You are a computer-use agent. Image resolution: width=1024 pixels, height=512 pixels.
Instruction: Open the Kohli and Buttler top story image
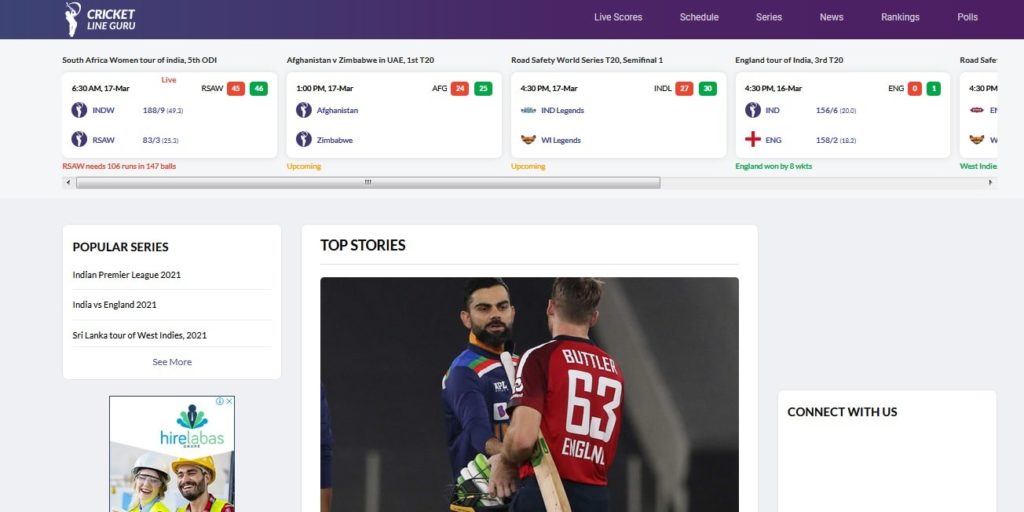coord(529,394)
